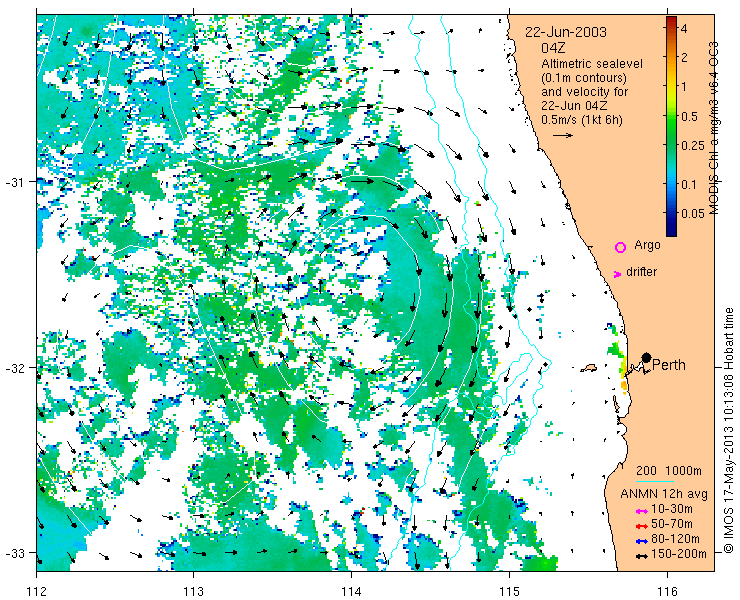The height and width of the screenshot is (600, 740).
Task: Click the colorbar value '0.05'
Action: [x=692, y=214]
